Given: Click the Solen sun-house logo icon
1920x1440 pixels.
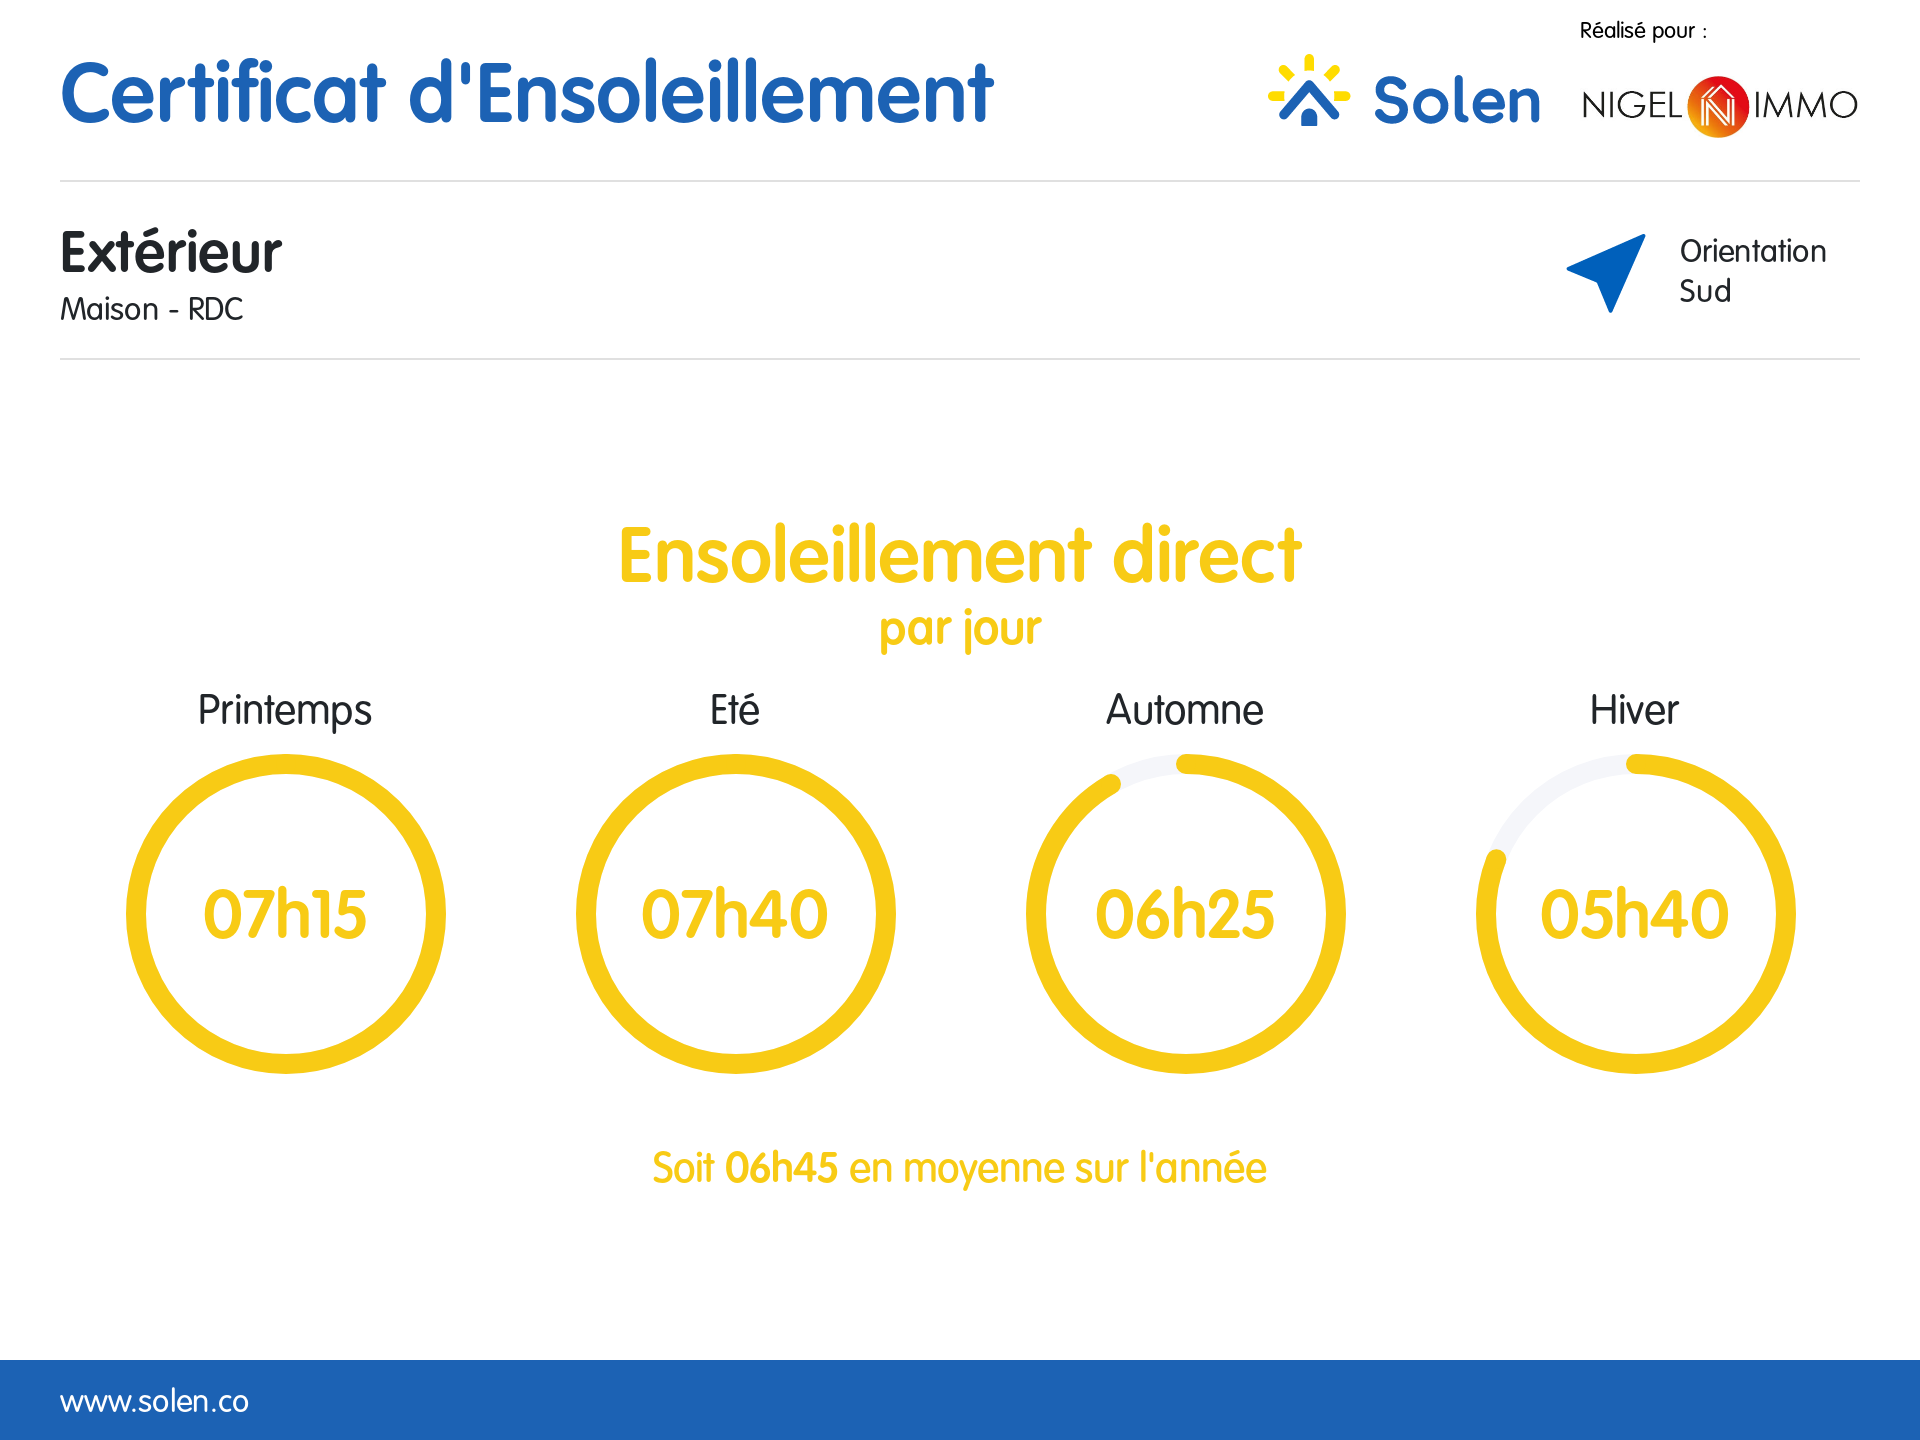Looking at the screenshot, I should [x=1308, y=92].
